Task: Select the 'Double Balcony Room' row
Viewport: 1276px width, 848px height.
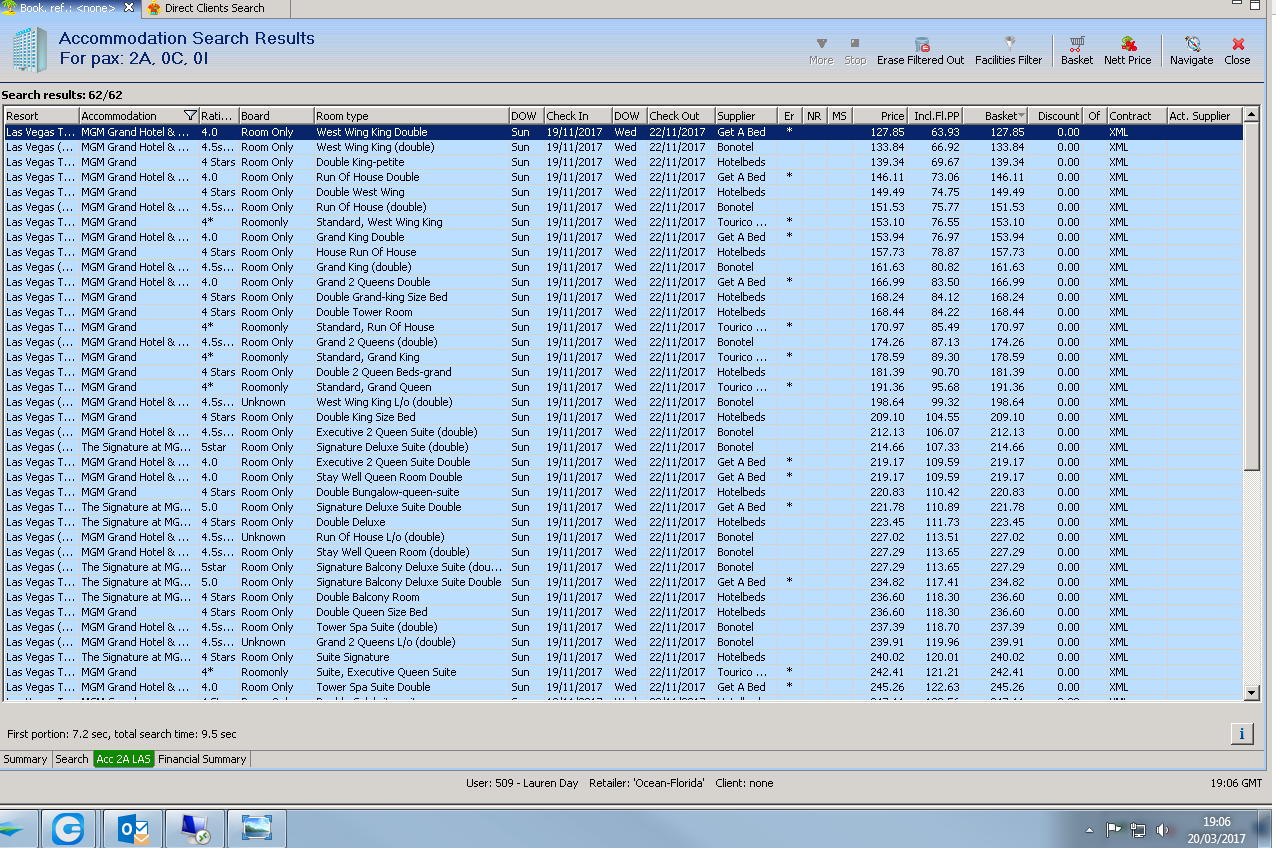Action: [622, 597]
